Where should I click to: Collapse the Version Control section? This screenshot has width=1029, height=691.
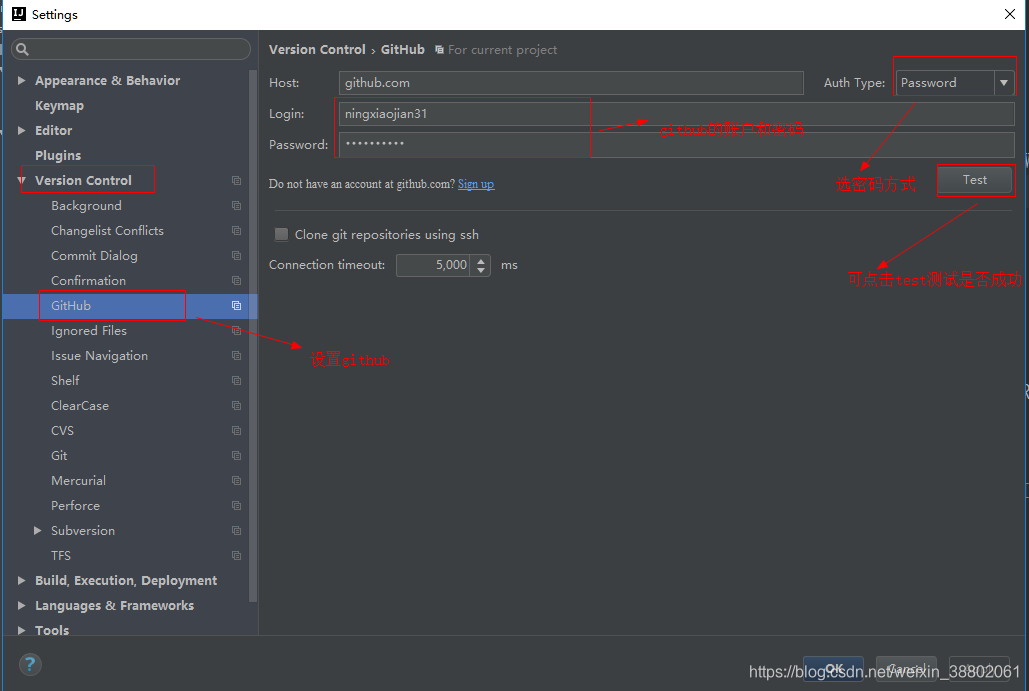(x=22, y=180)
